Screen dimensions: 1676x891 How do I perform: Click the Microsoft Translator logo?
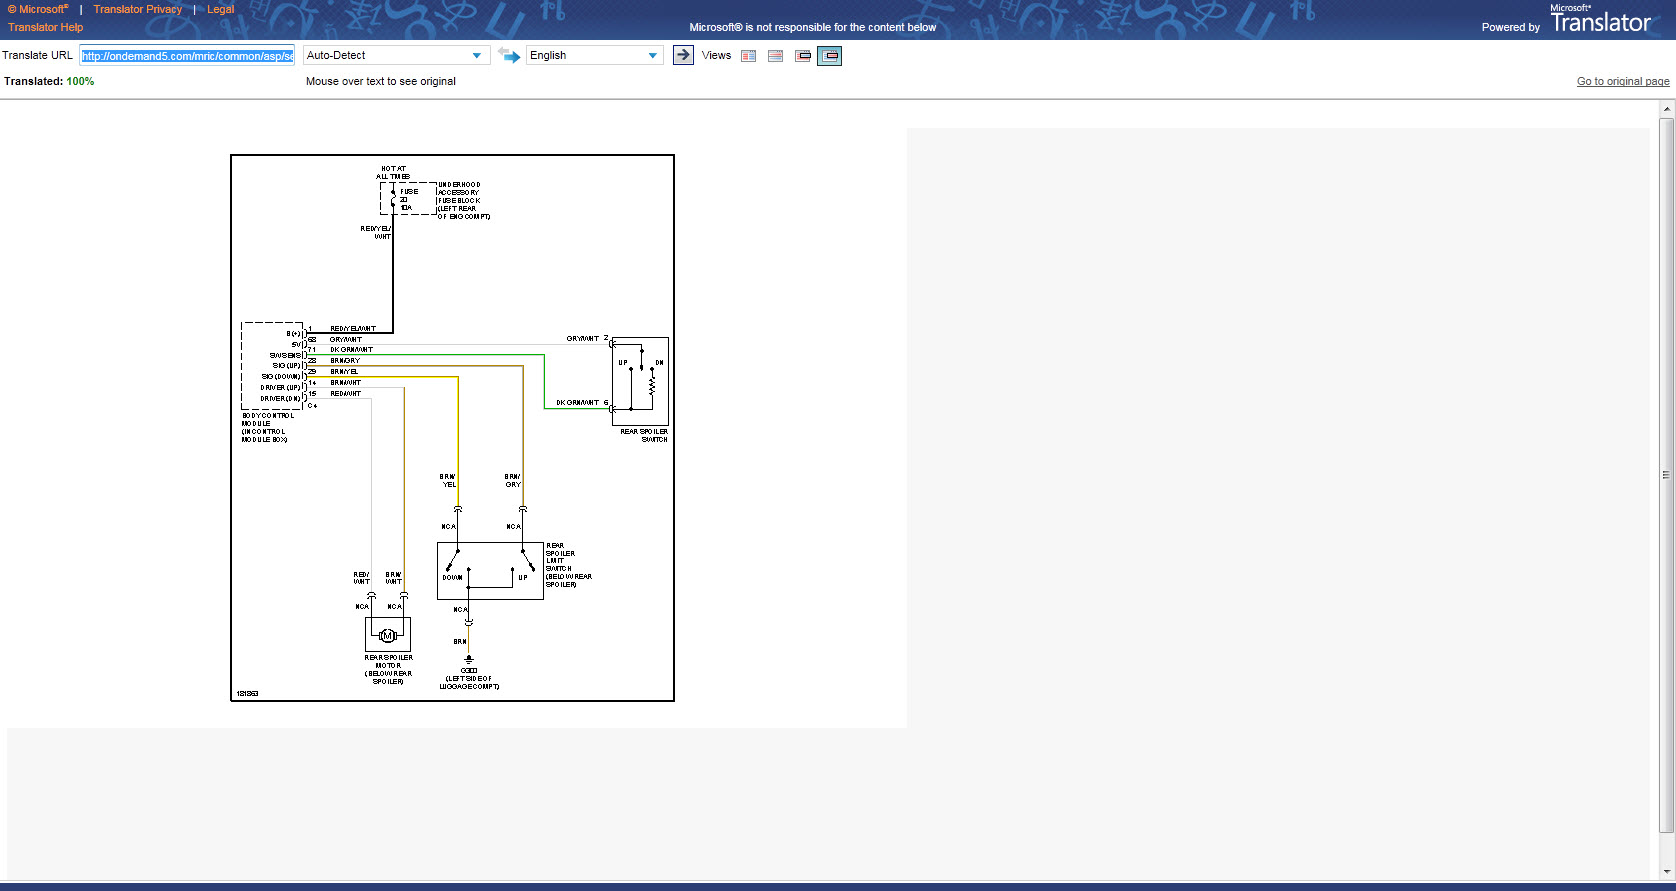click(1600, 21)
